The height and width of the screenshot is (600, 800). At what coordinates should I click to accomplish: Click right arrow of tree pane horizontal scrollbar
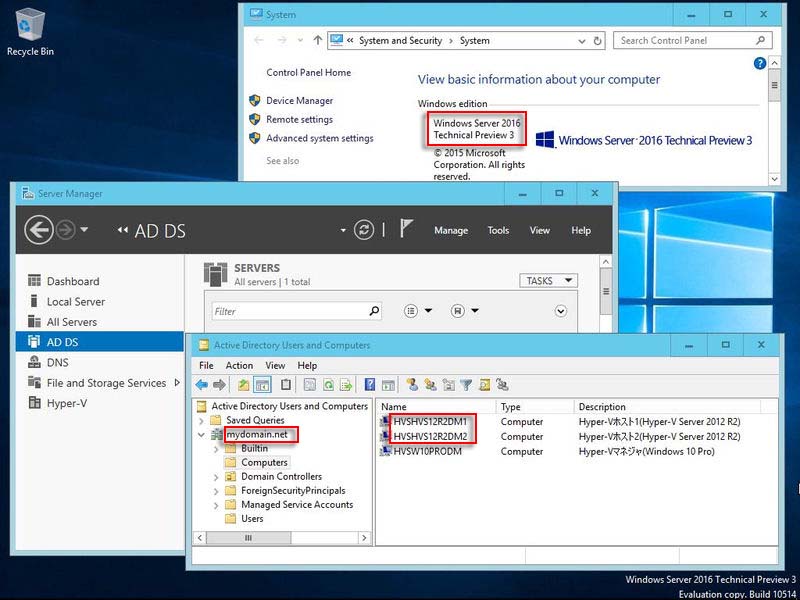[364, 538]
